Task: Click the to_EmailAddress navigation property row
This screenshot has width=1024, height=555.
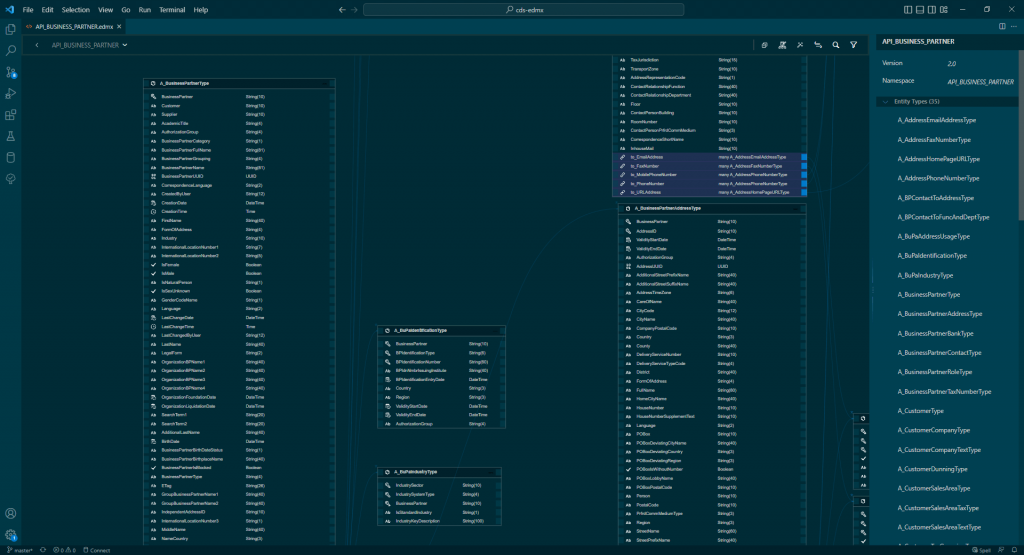Action: pos(709,157)
